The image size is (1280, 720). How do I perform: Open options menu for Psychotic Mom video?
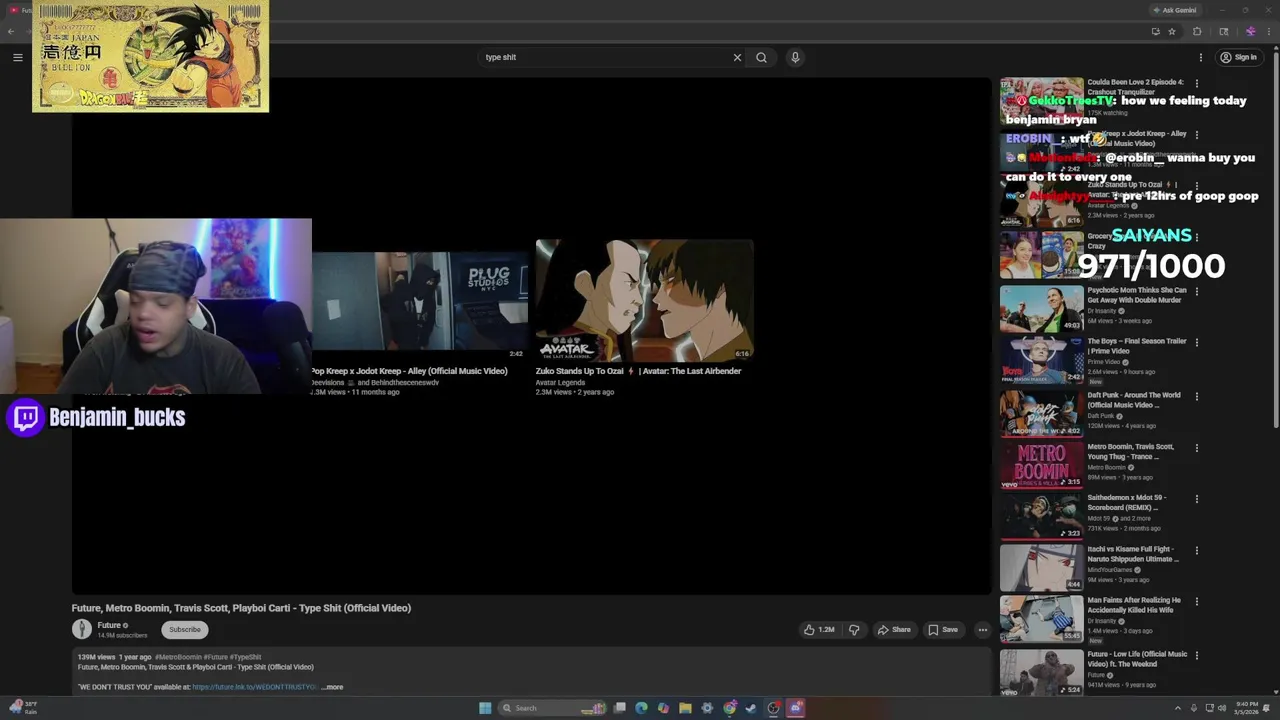pyautogui.click(x=1196, y=291)
